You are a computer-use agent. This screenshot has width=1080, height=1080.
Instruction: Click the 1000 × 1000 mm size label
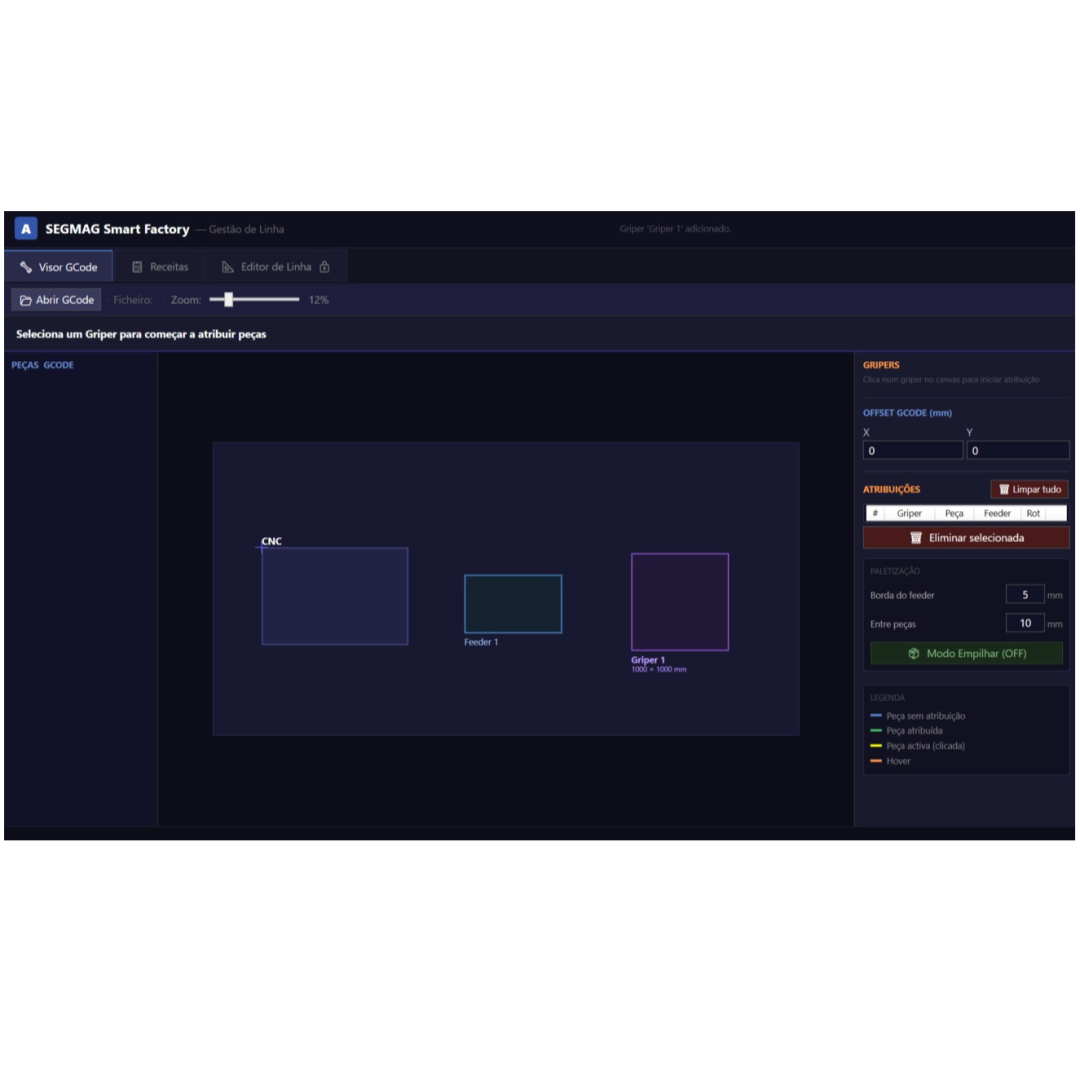(x=658, y=669)
